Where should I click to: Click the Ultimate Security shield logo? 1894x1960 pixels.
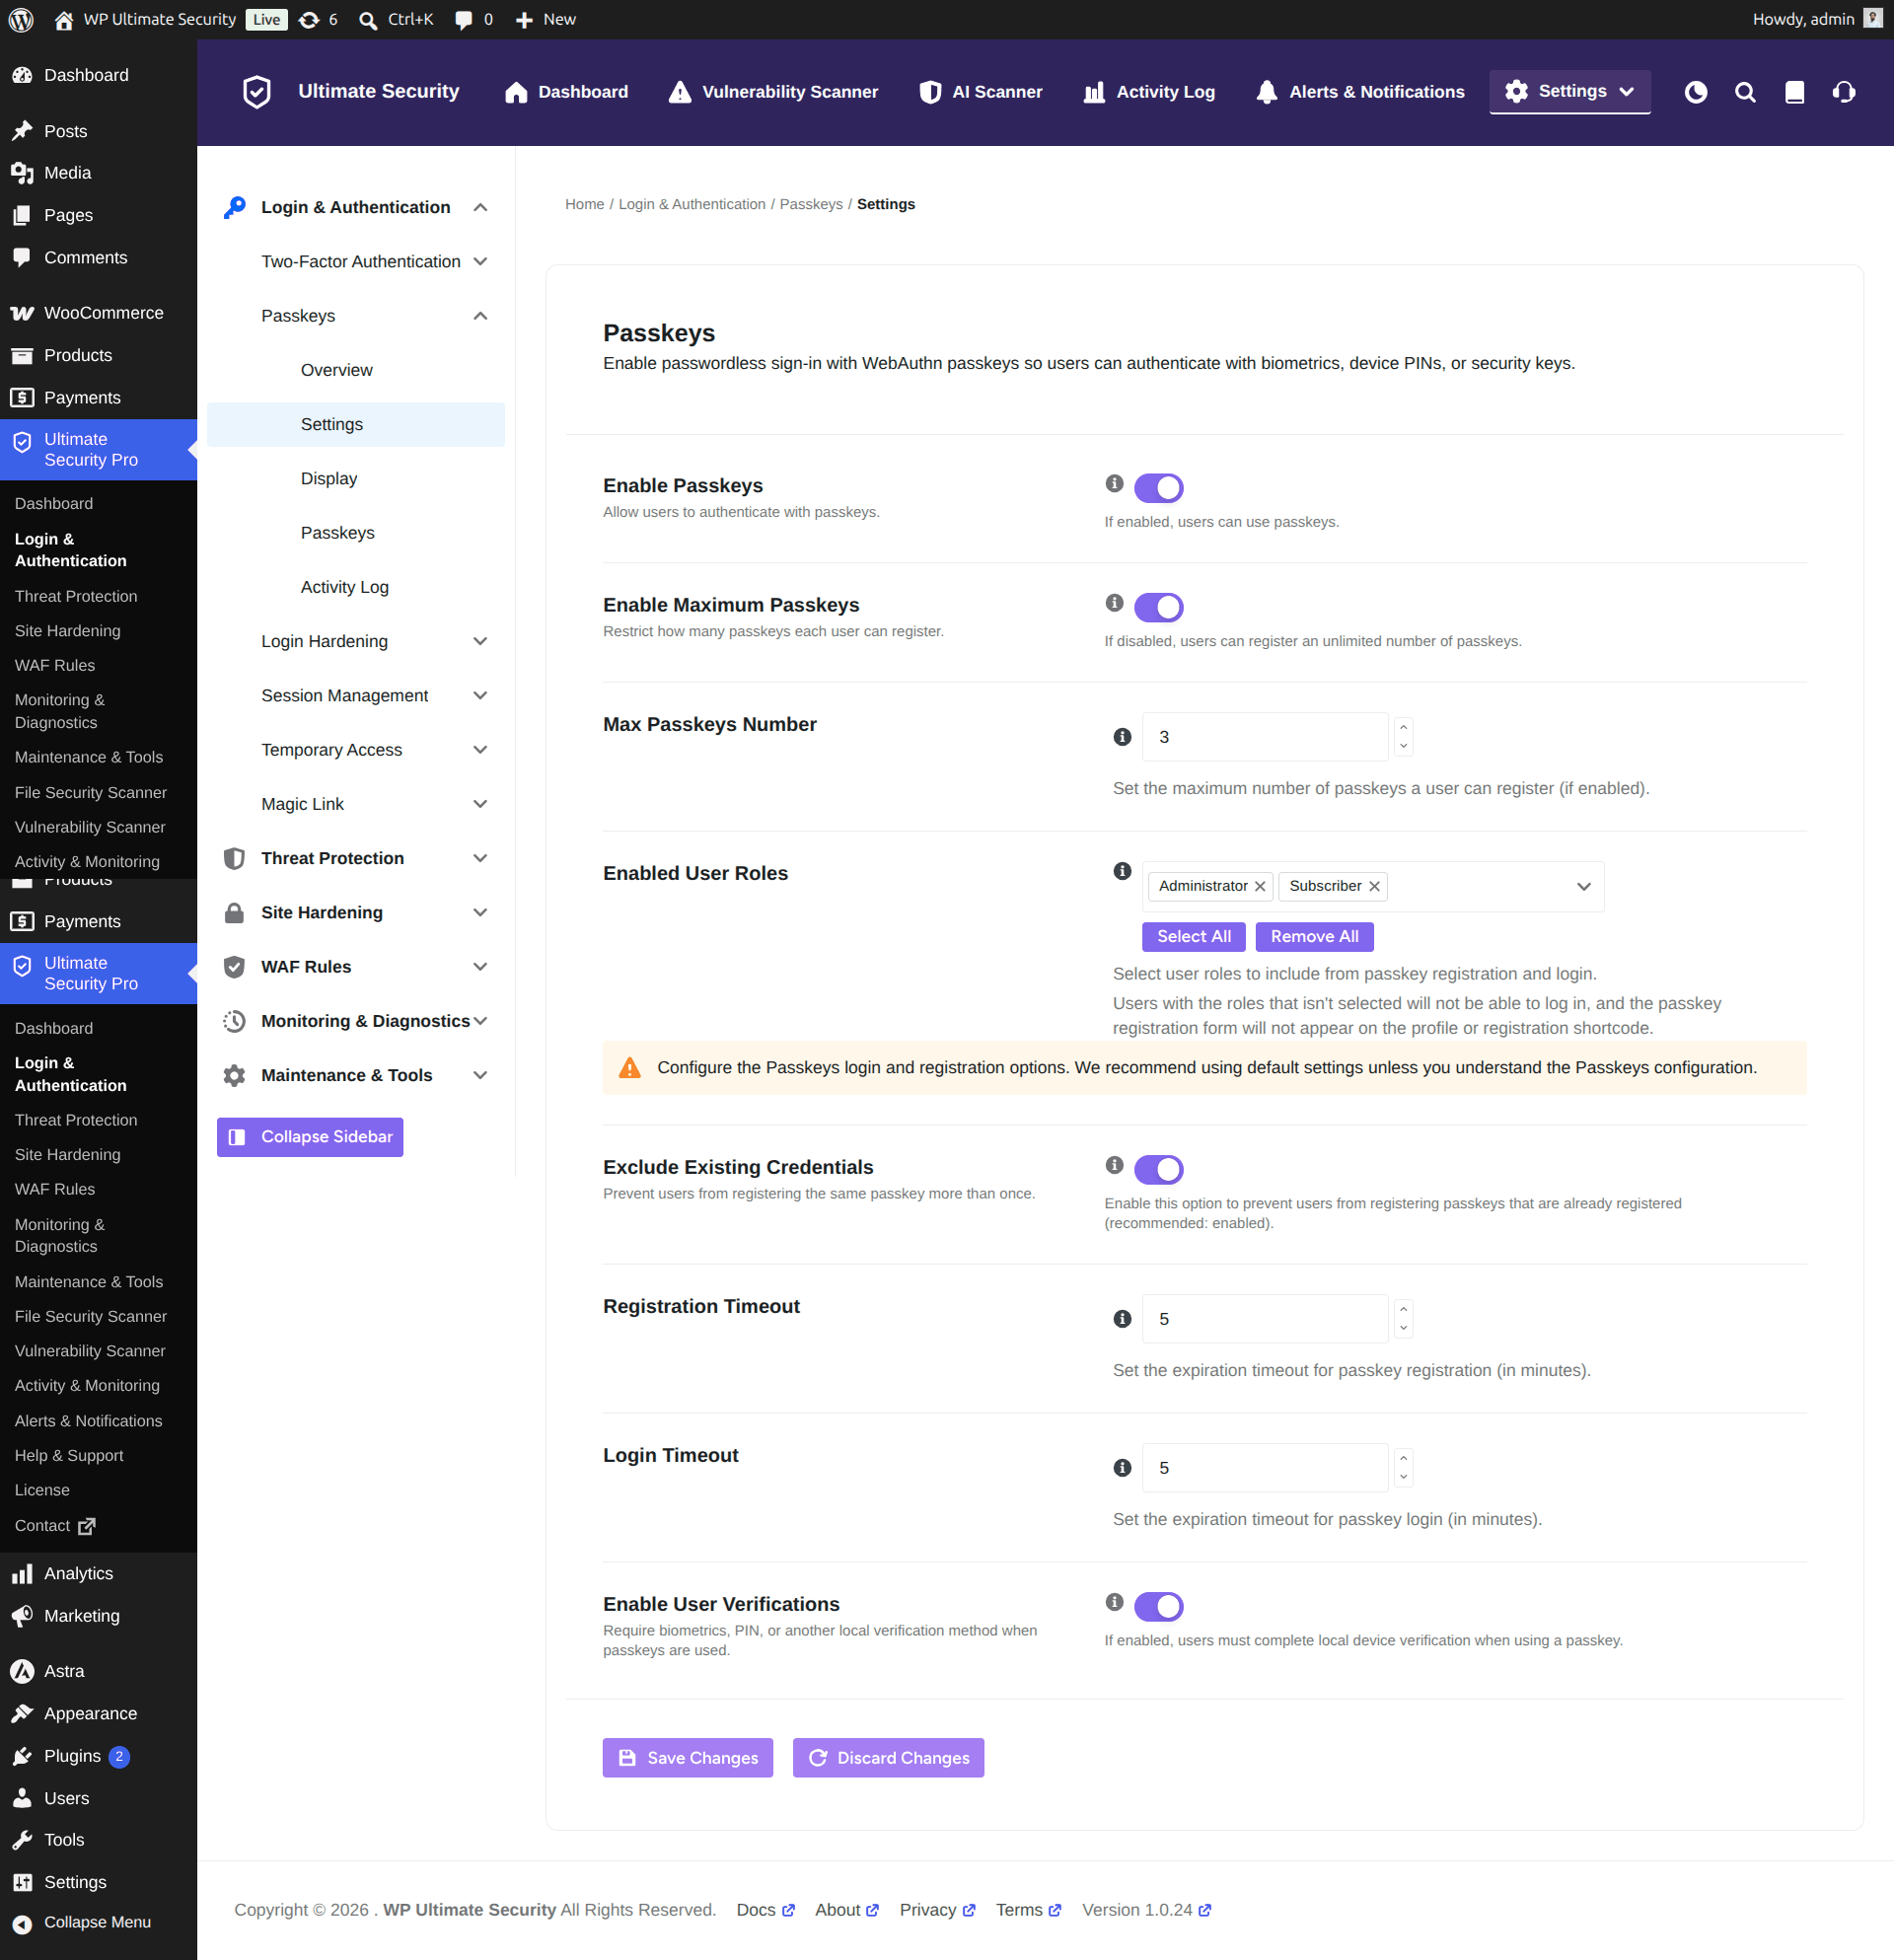257,92
